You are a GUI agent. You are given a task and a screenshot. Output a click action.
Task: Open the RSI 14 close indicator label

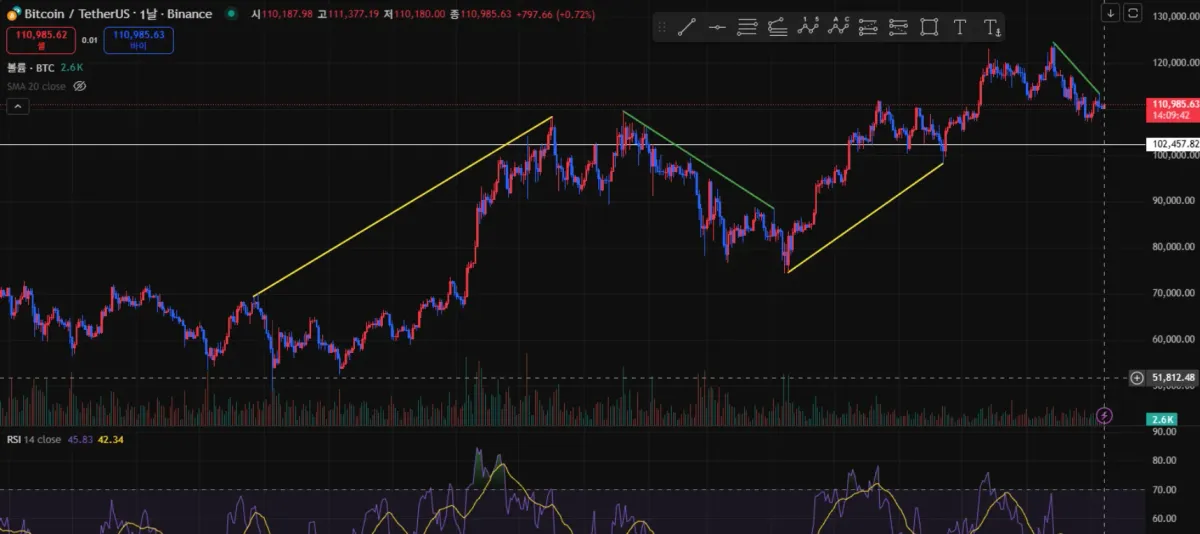(34, 439)
